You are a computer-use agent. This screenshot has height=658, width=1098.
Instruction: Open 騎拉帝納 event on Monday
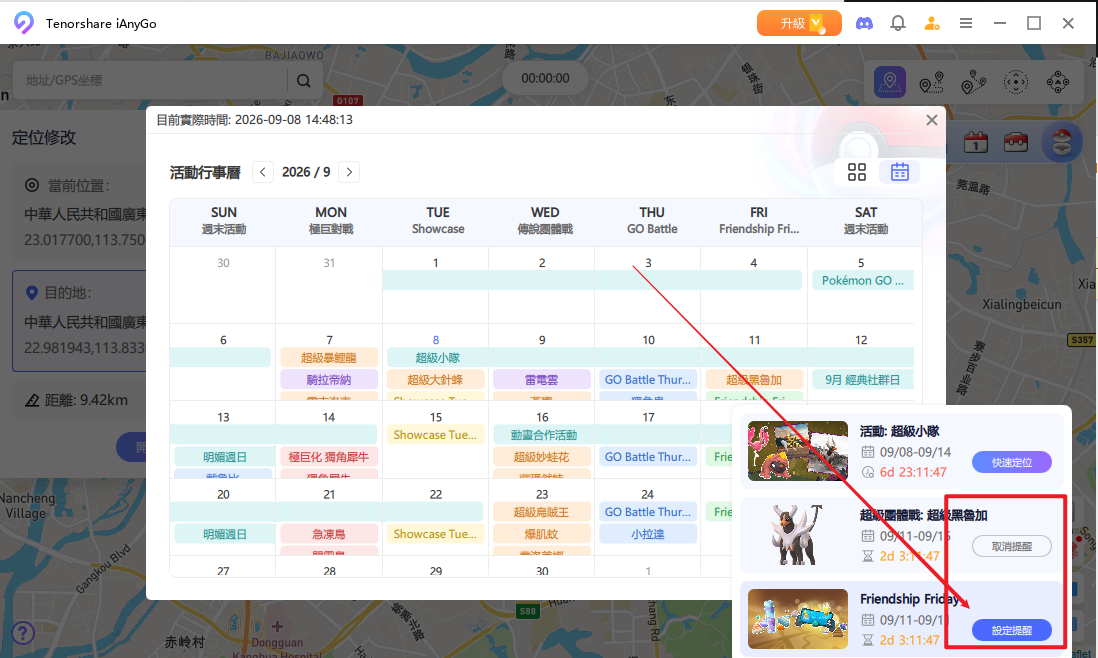tap(329, 379)
